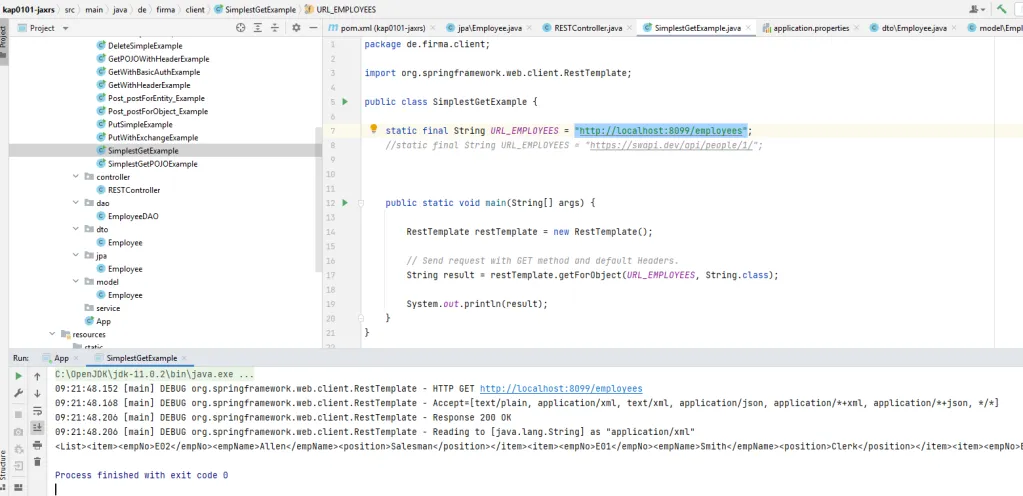Viewport: 1023px width, 496px height.
Task: Collapse the controller package folder
Action: coord(76,177)
